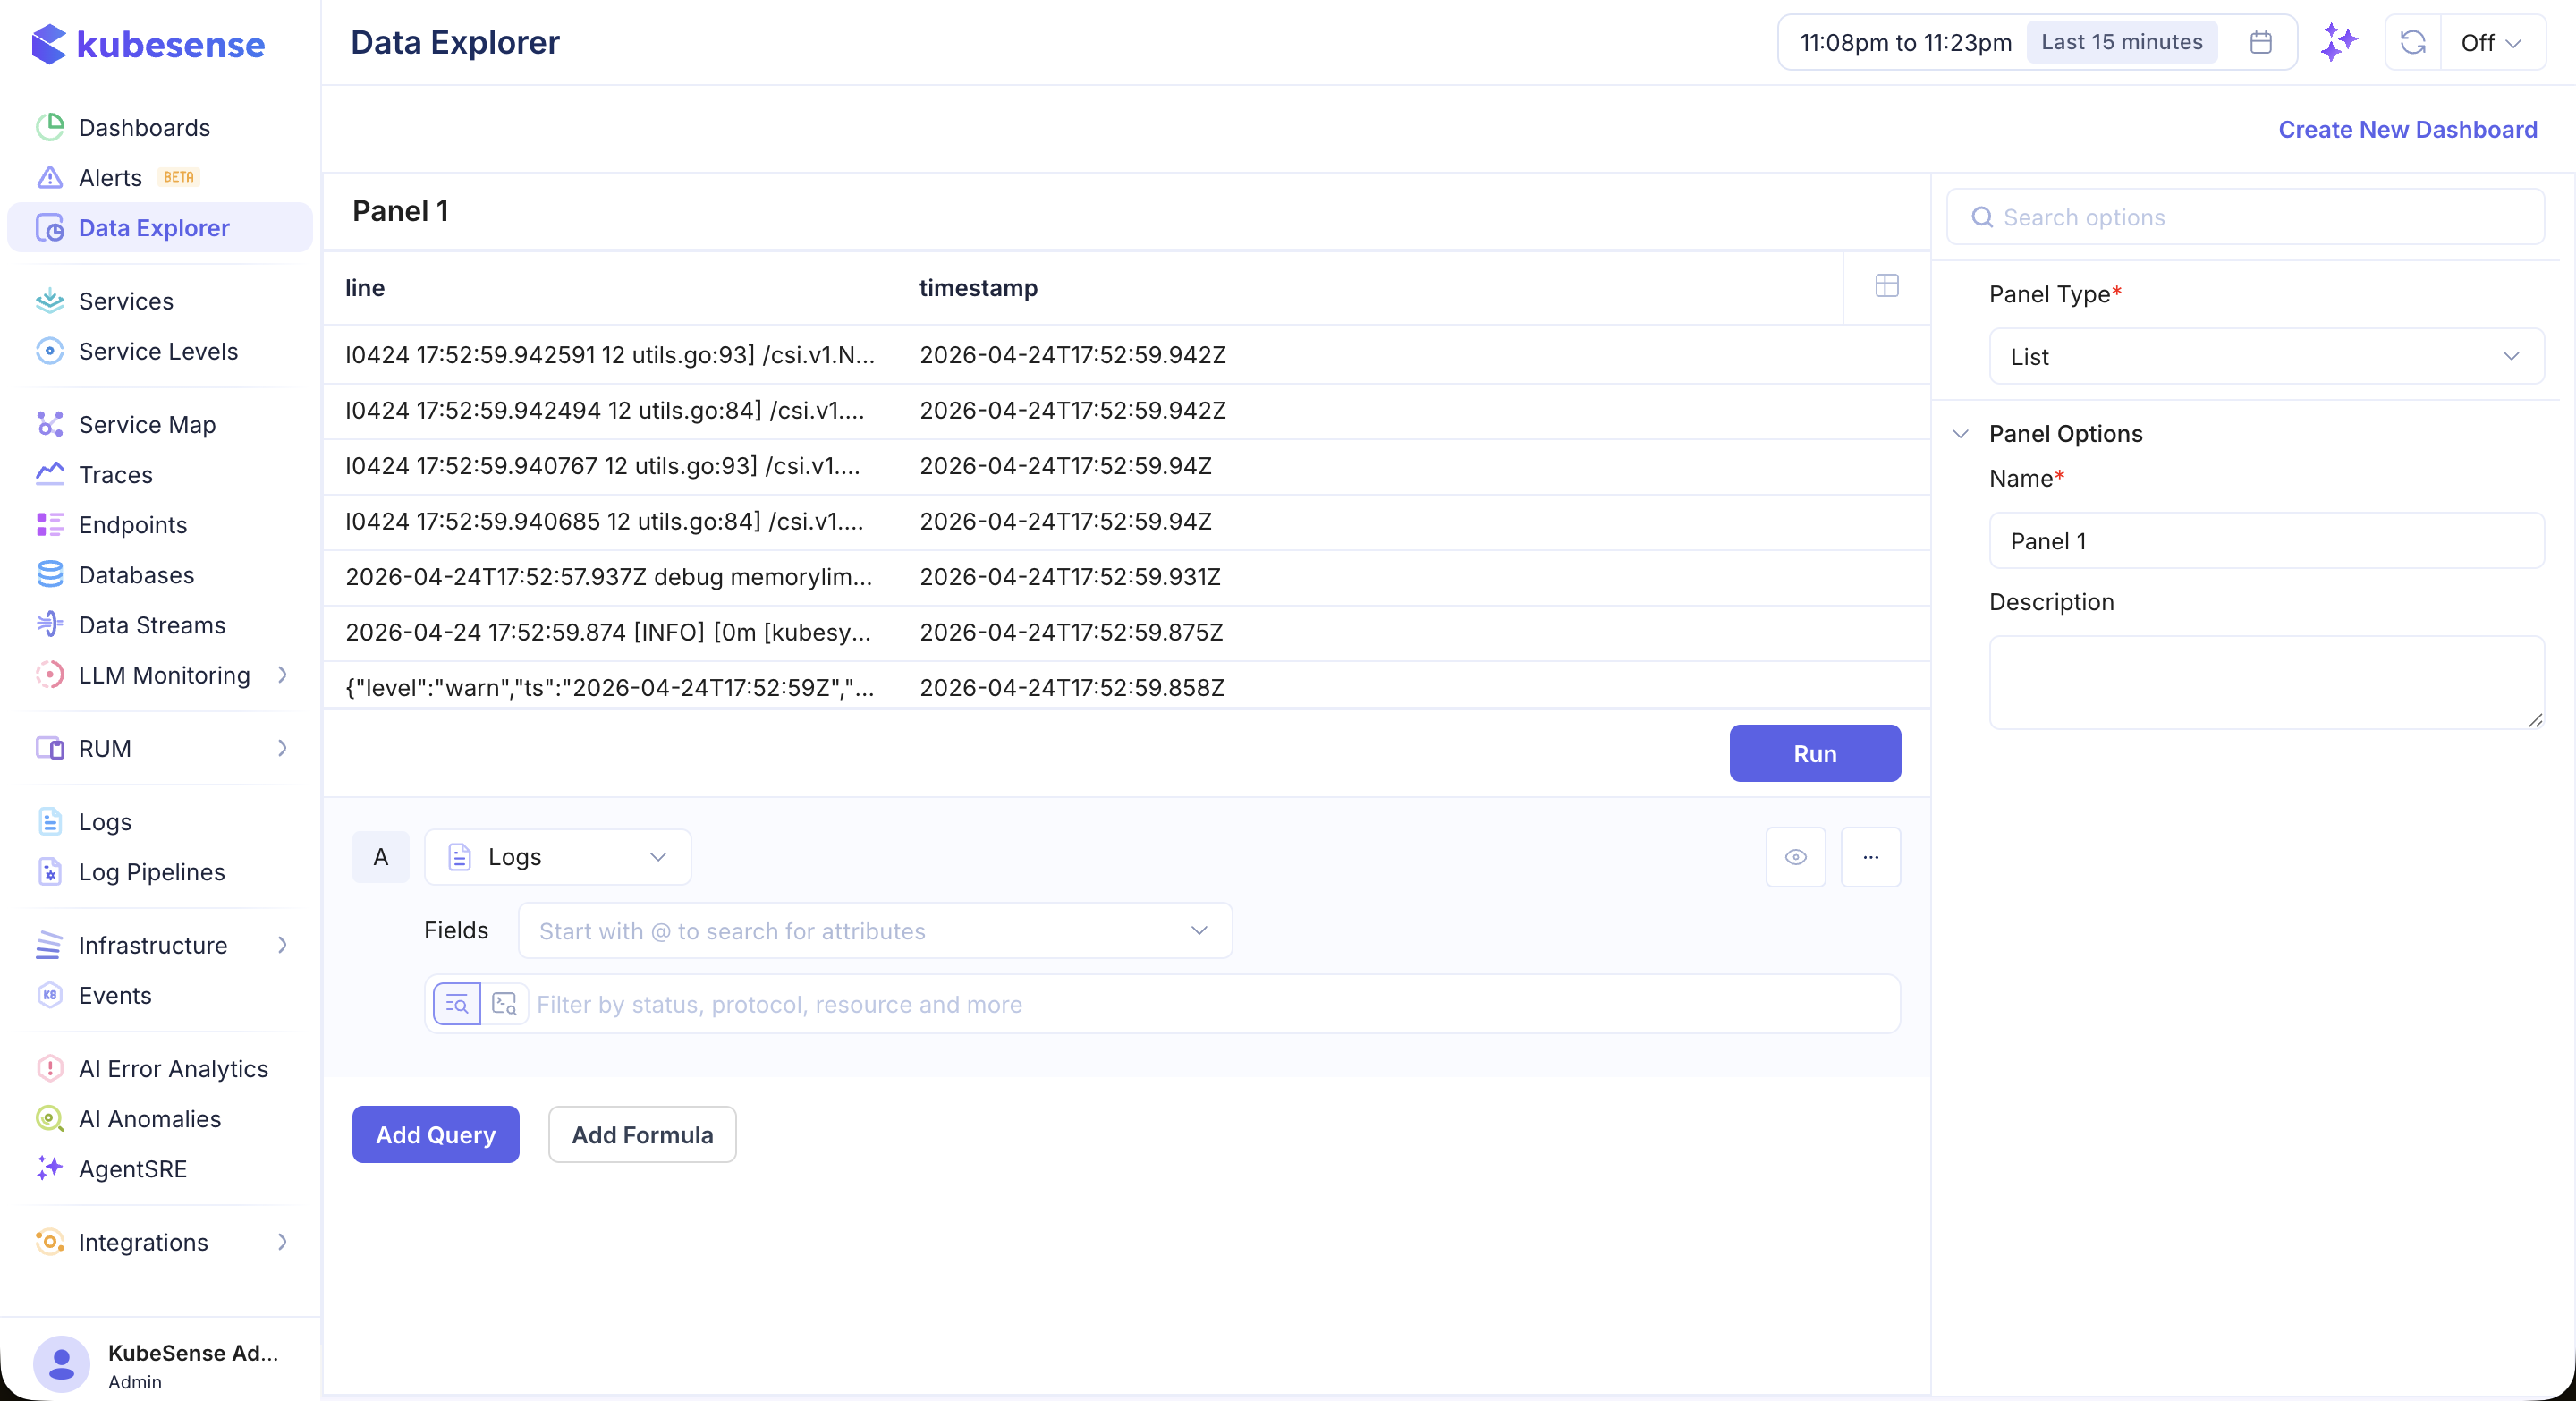This screenshot has width=2576, height=1401.
Task: Expand RUM submenu chevron
Action: [282, 747]
